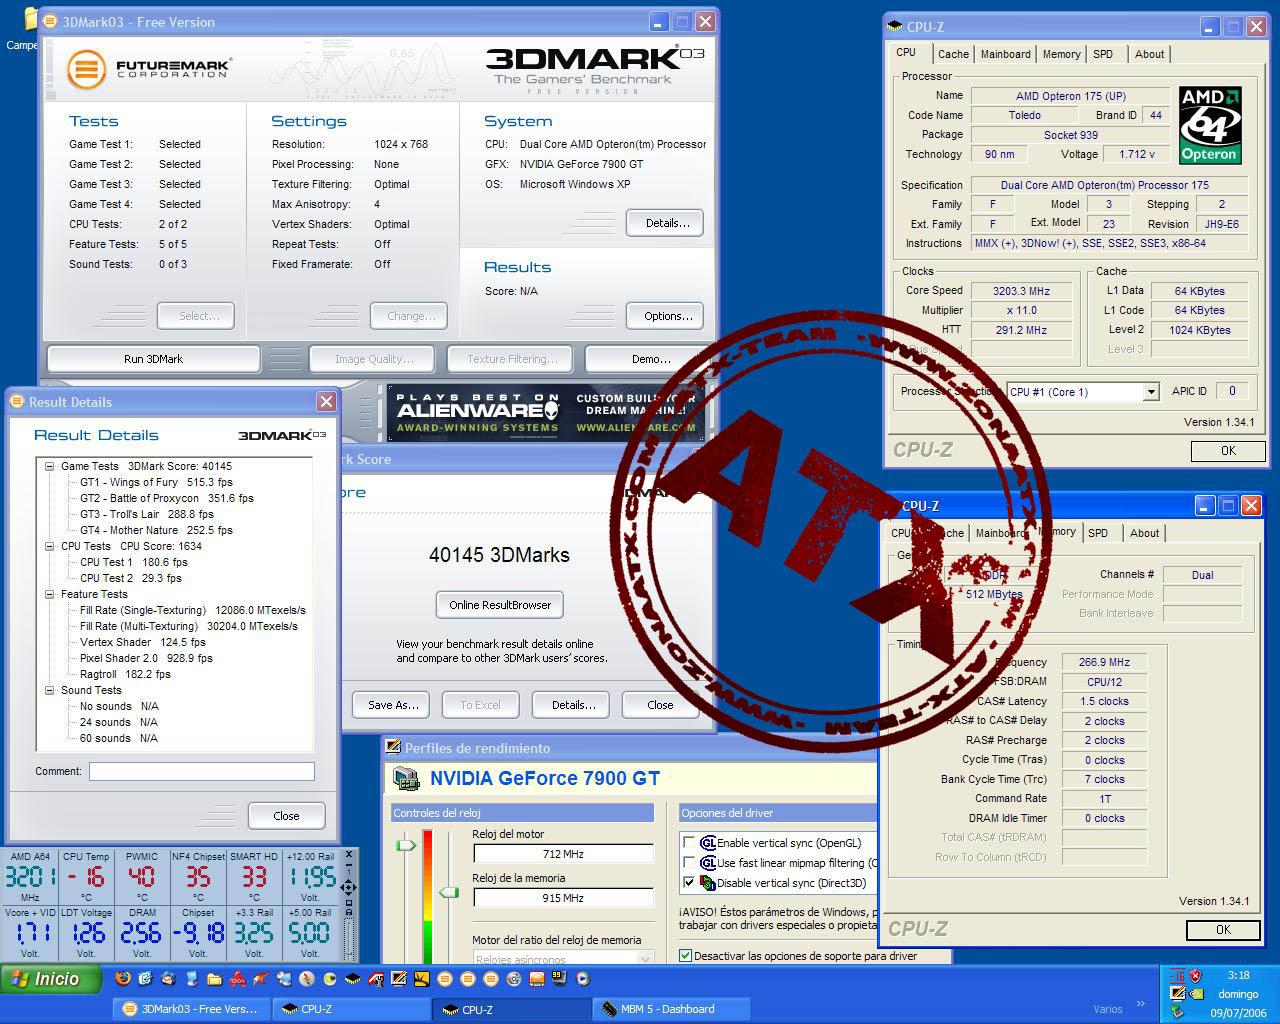Click Save As... in the score window
This screenshot has width=1280, height=1024.
[x=392, y=705]
